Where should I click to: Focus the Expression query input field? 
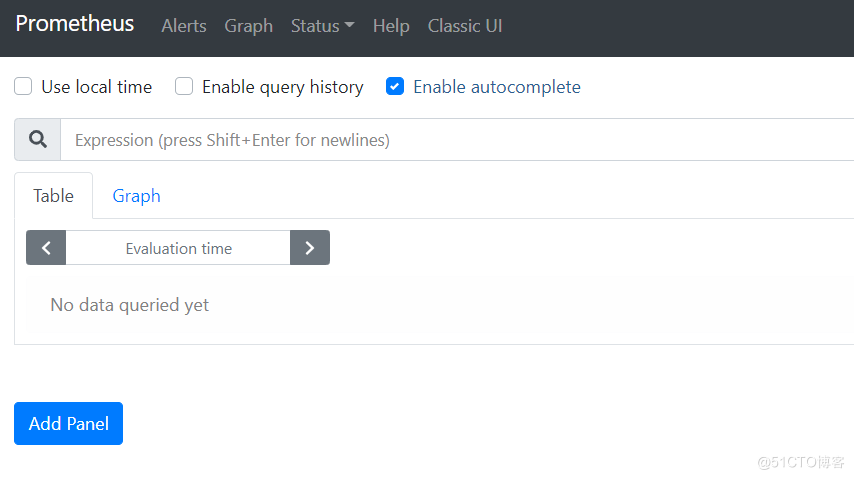[x=457, y=140]
